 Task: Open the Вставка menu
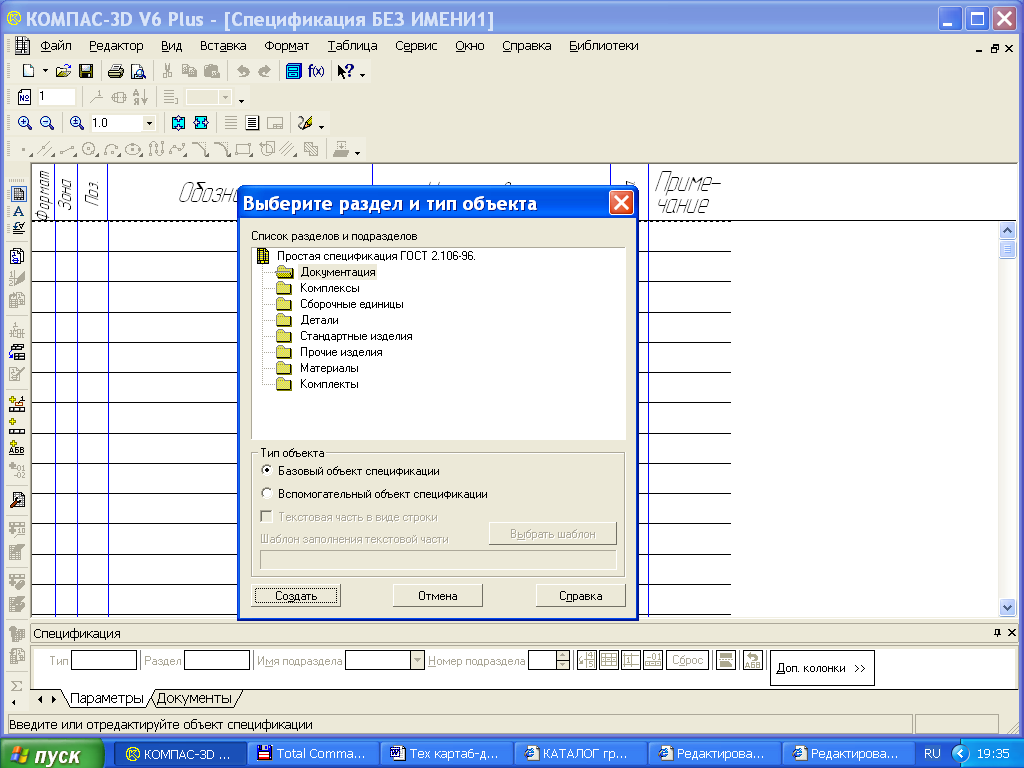[x=223, y=46]
